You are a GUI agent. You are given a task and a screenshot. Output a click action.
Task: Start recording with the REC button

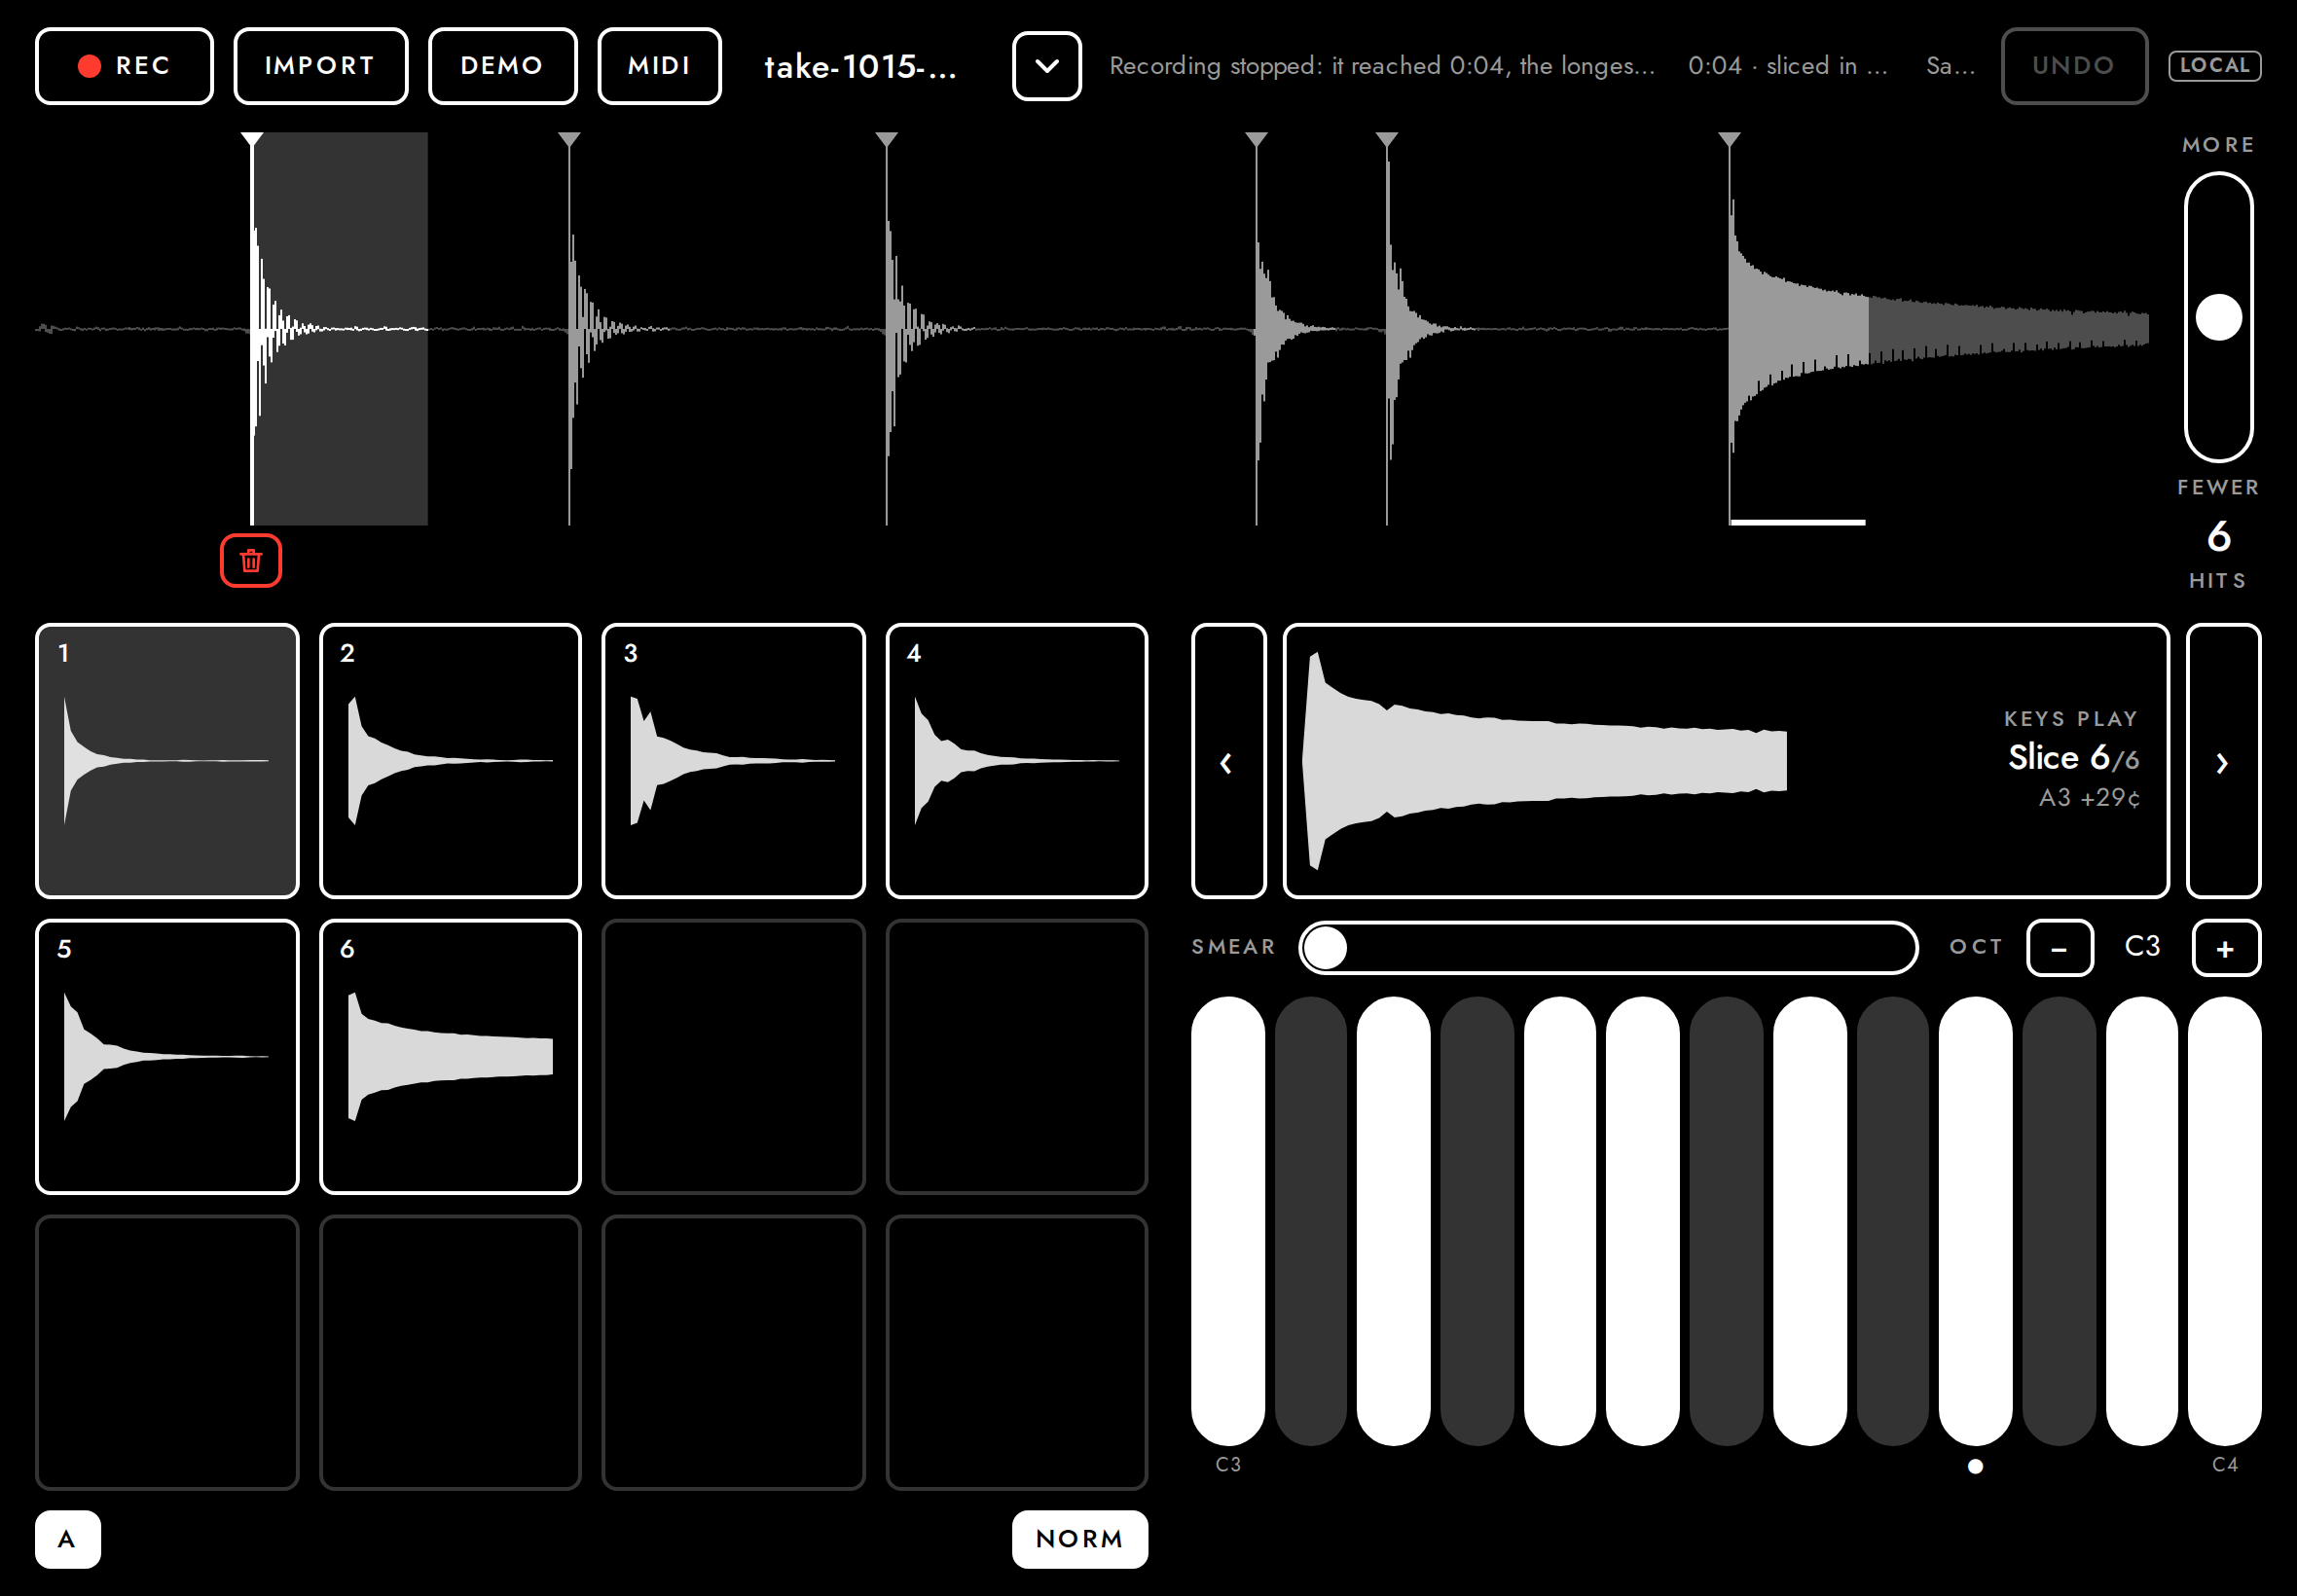tap(124, 66)
